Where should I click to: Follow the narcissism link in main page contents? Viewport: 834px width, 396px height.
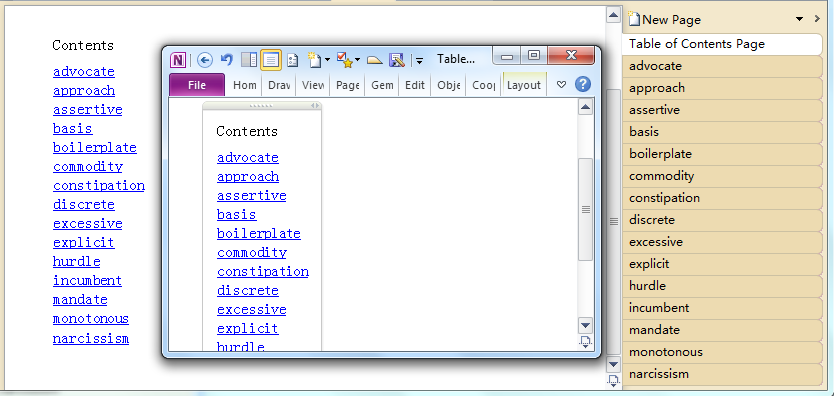[x=90, y=339]
